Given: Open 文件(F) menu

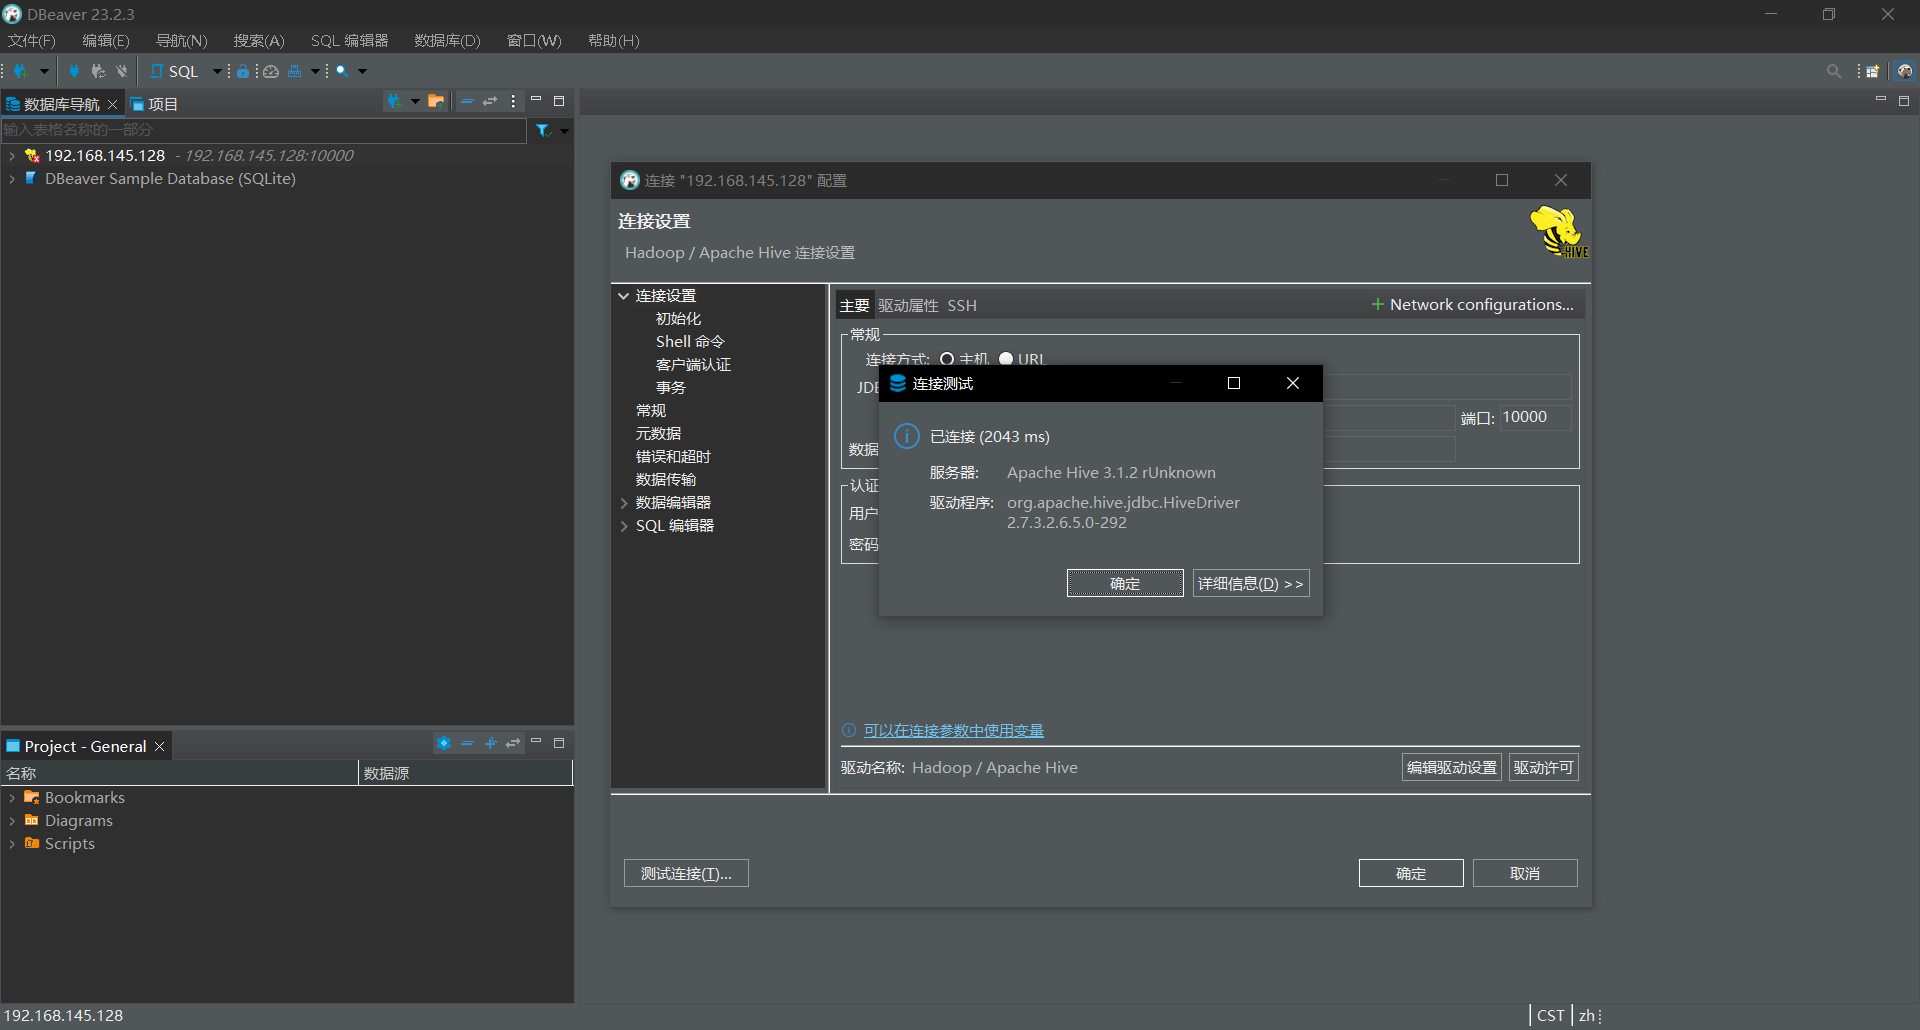Looking at the screenshot, I should click(x=32, y=41).
